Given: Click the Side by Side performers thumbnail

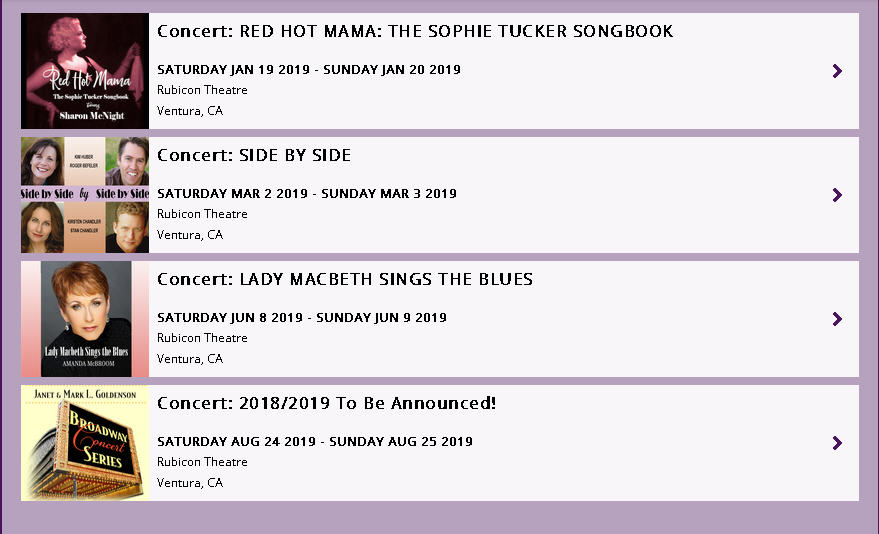Looking at the screenshot, I should click(85, 195).
